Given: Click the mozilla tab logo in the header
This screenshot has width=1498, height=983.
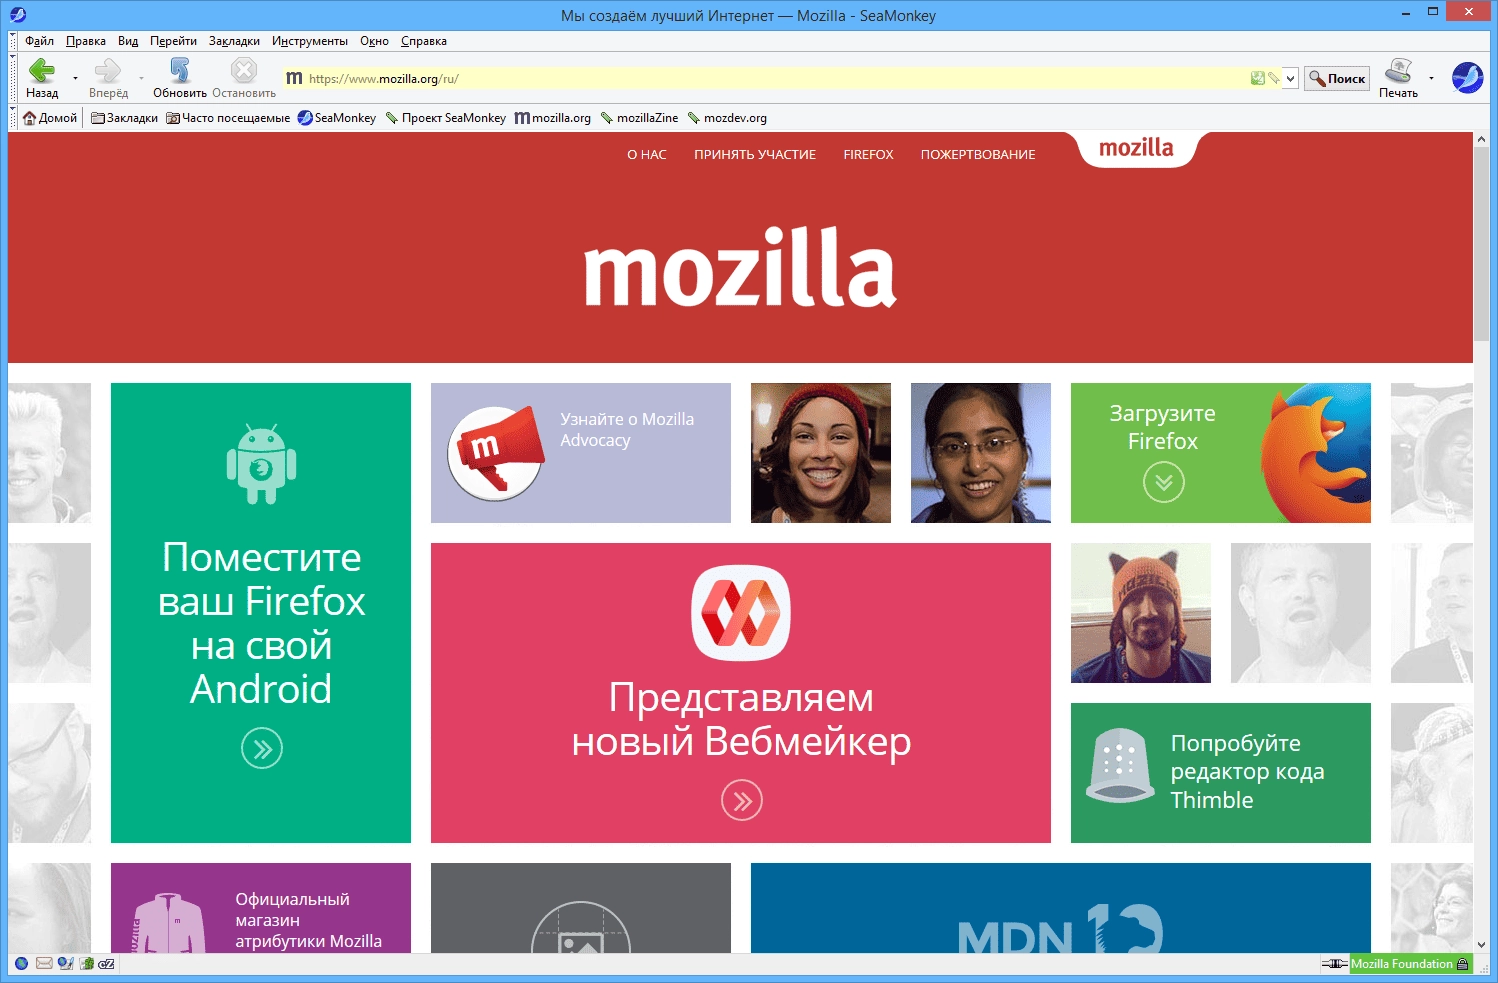Looking at the screenshot, I should click(x=1137, y=148).
